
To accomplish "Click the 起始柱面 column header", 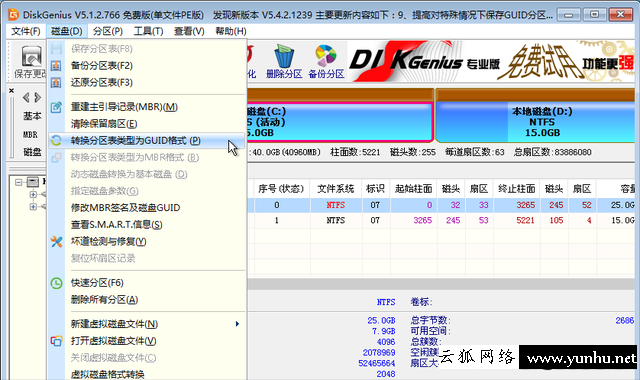I will (413, 189).
